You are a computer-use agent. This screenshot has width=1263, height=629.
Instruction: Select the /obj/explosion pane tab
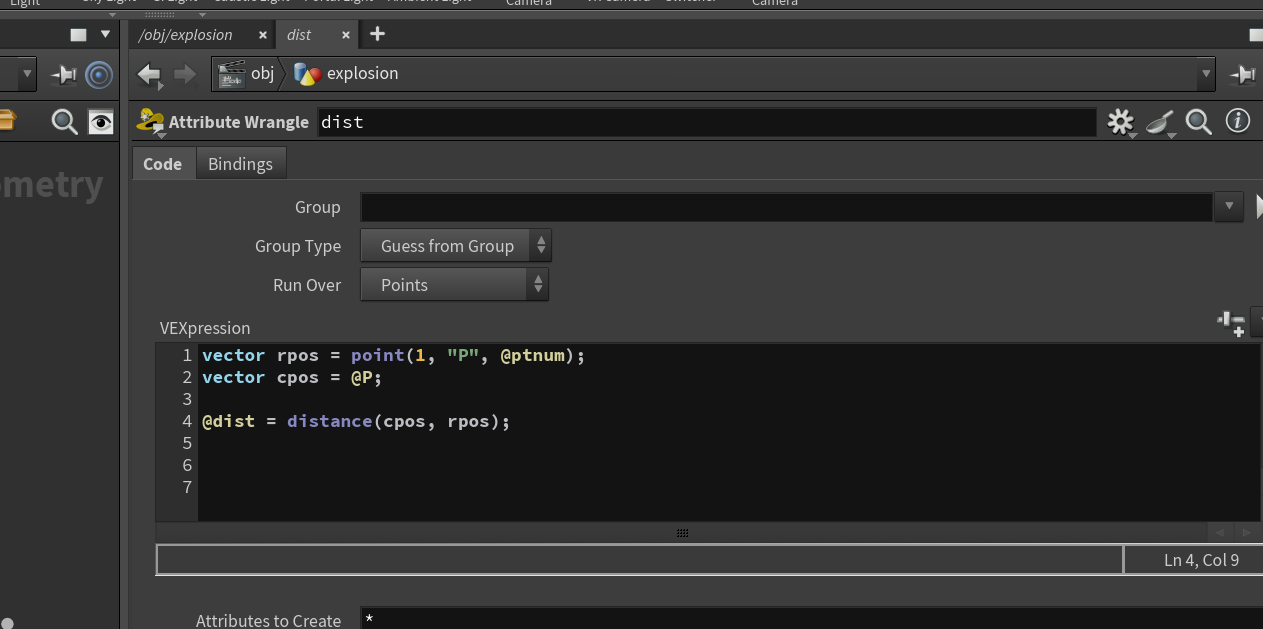click(186, 35)
